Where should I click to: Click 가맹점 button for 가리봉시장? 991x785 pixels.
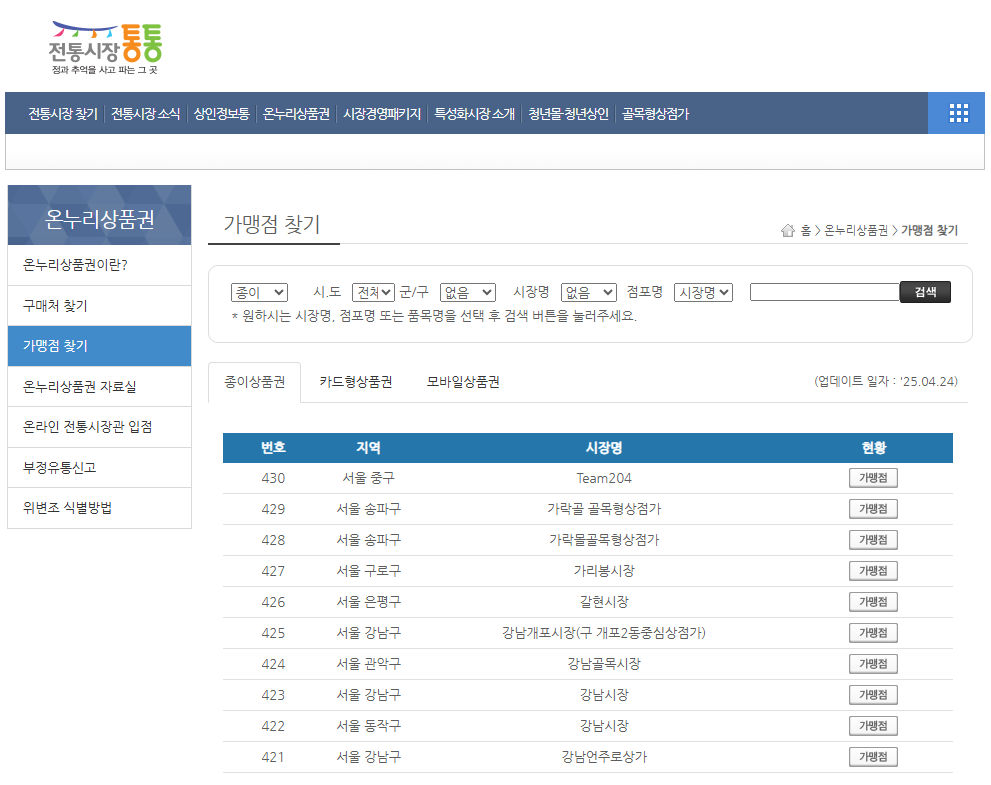click(873, 571)
